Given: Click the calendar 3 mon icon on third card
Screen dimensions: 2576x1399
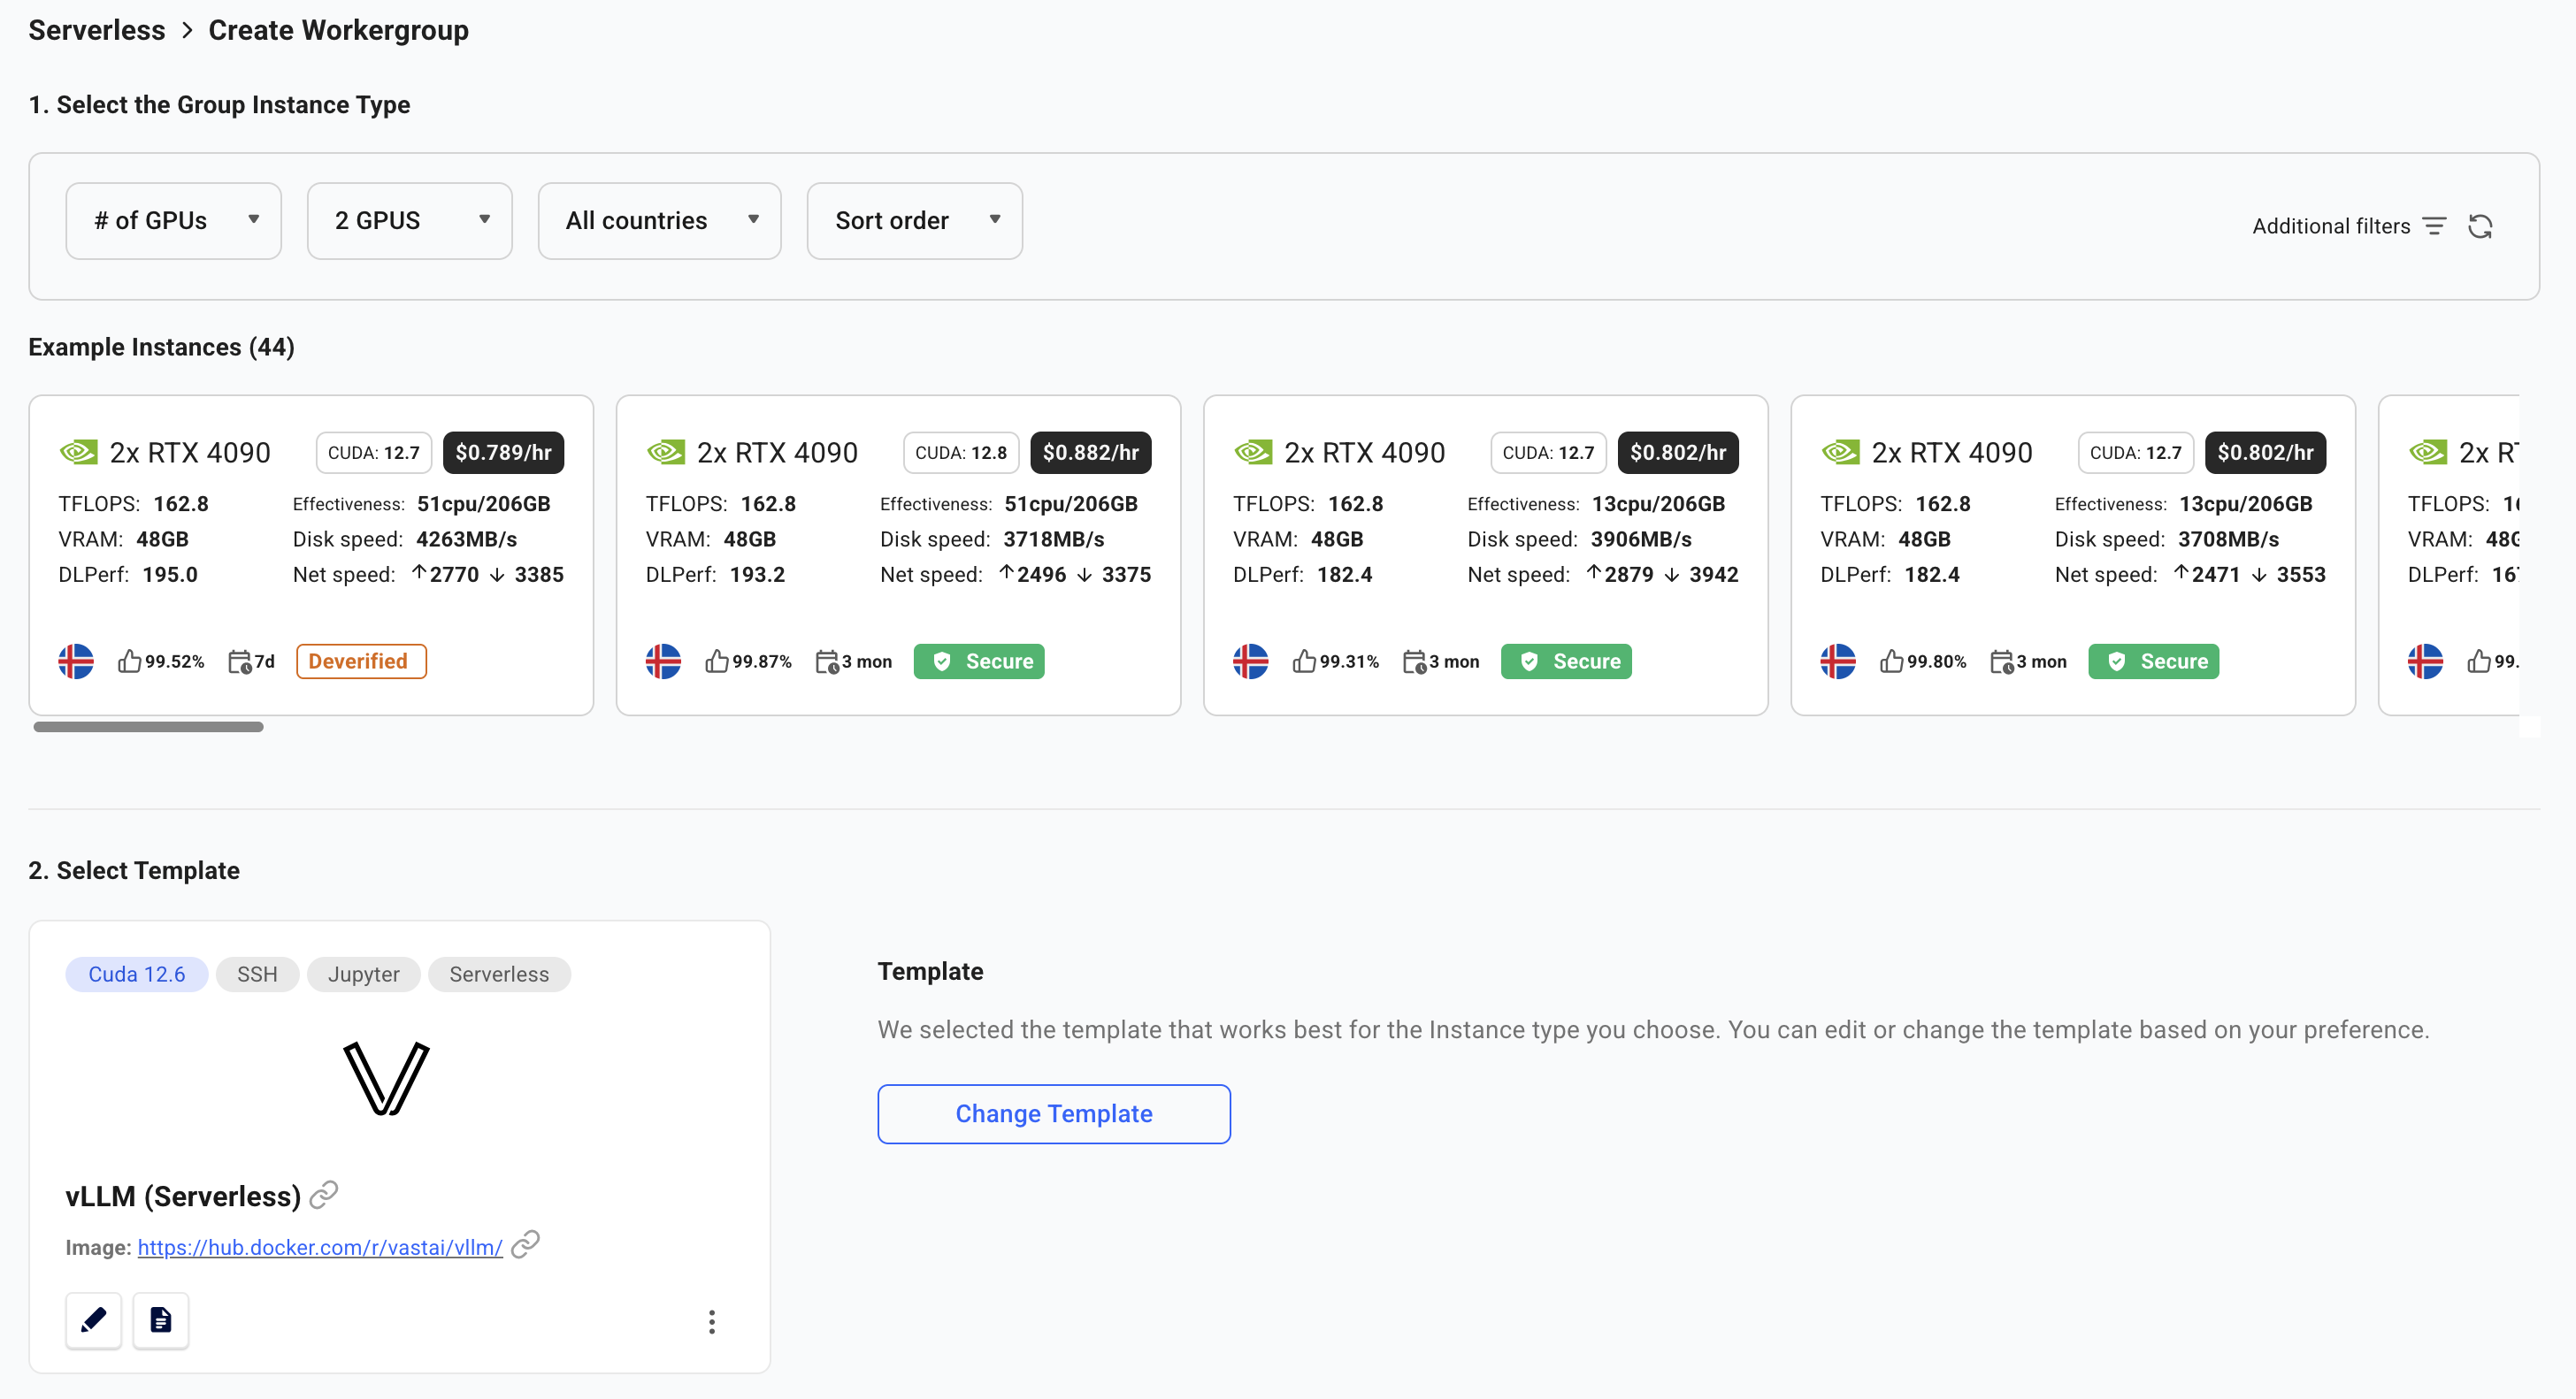Looking at the screenshot, I should [x=1413, y=661].
